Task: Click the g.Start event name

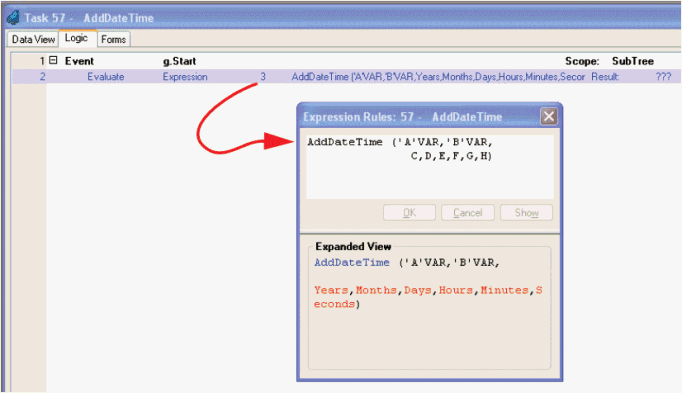Action: click(x=179, y=61)
